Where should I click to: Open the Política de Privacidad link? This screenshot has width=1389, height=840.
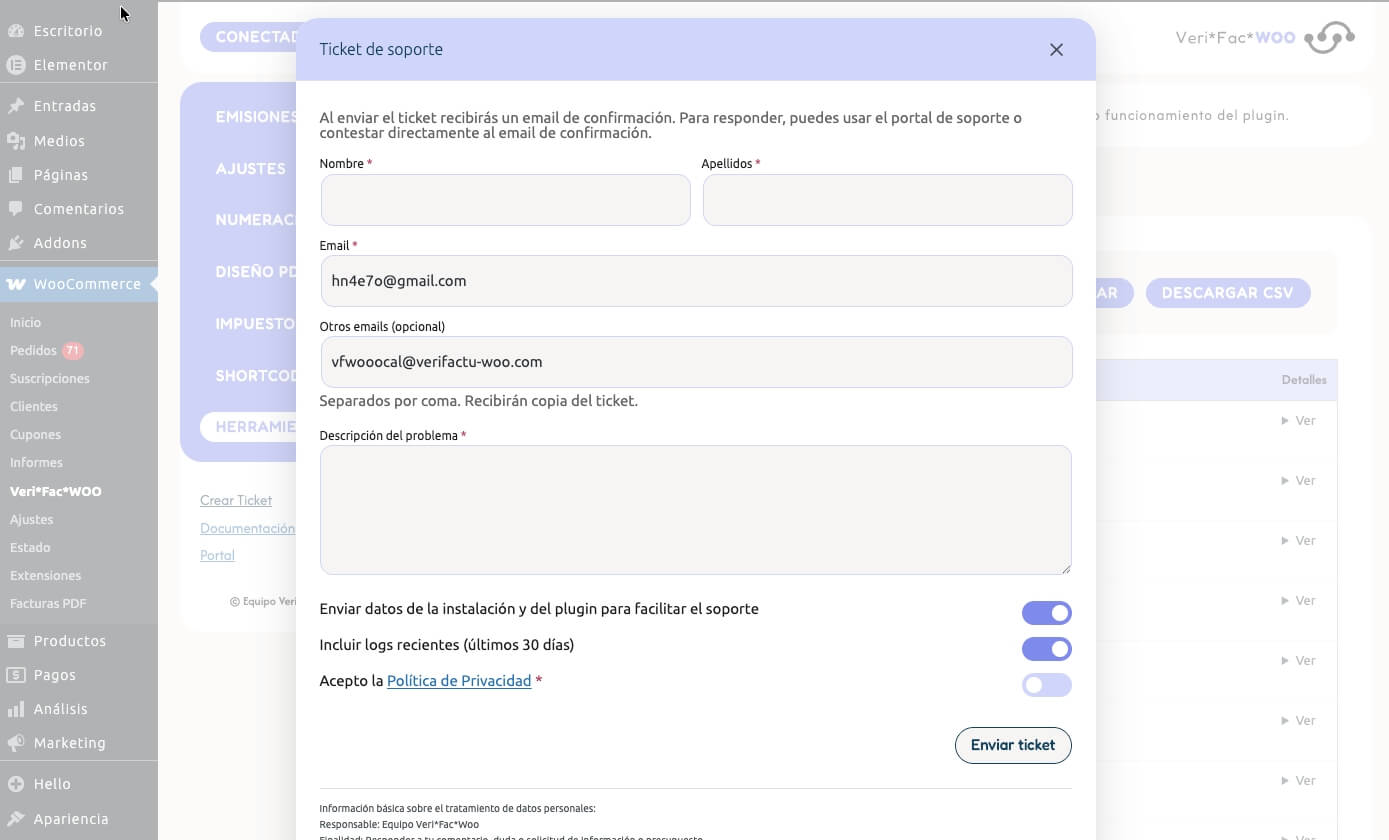coord(459,681)
